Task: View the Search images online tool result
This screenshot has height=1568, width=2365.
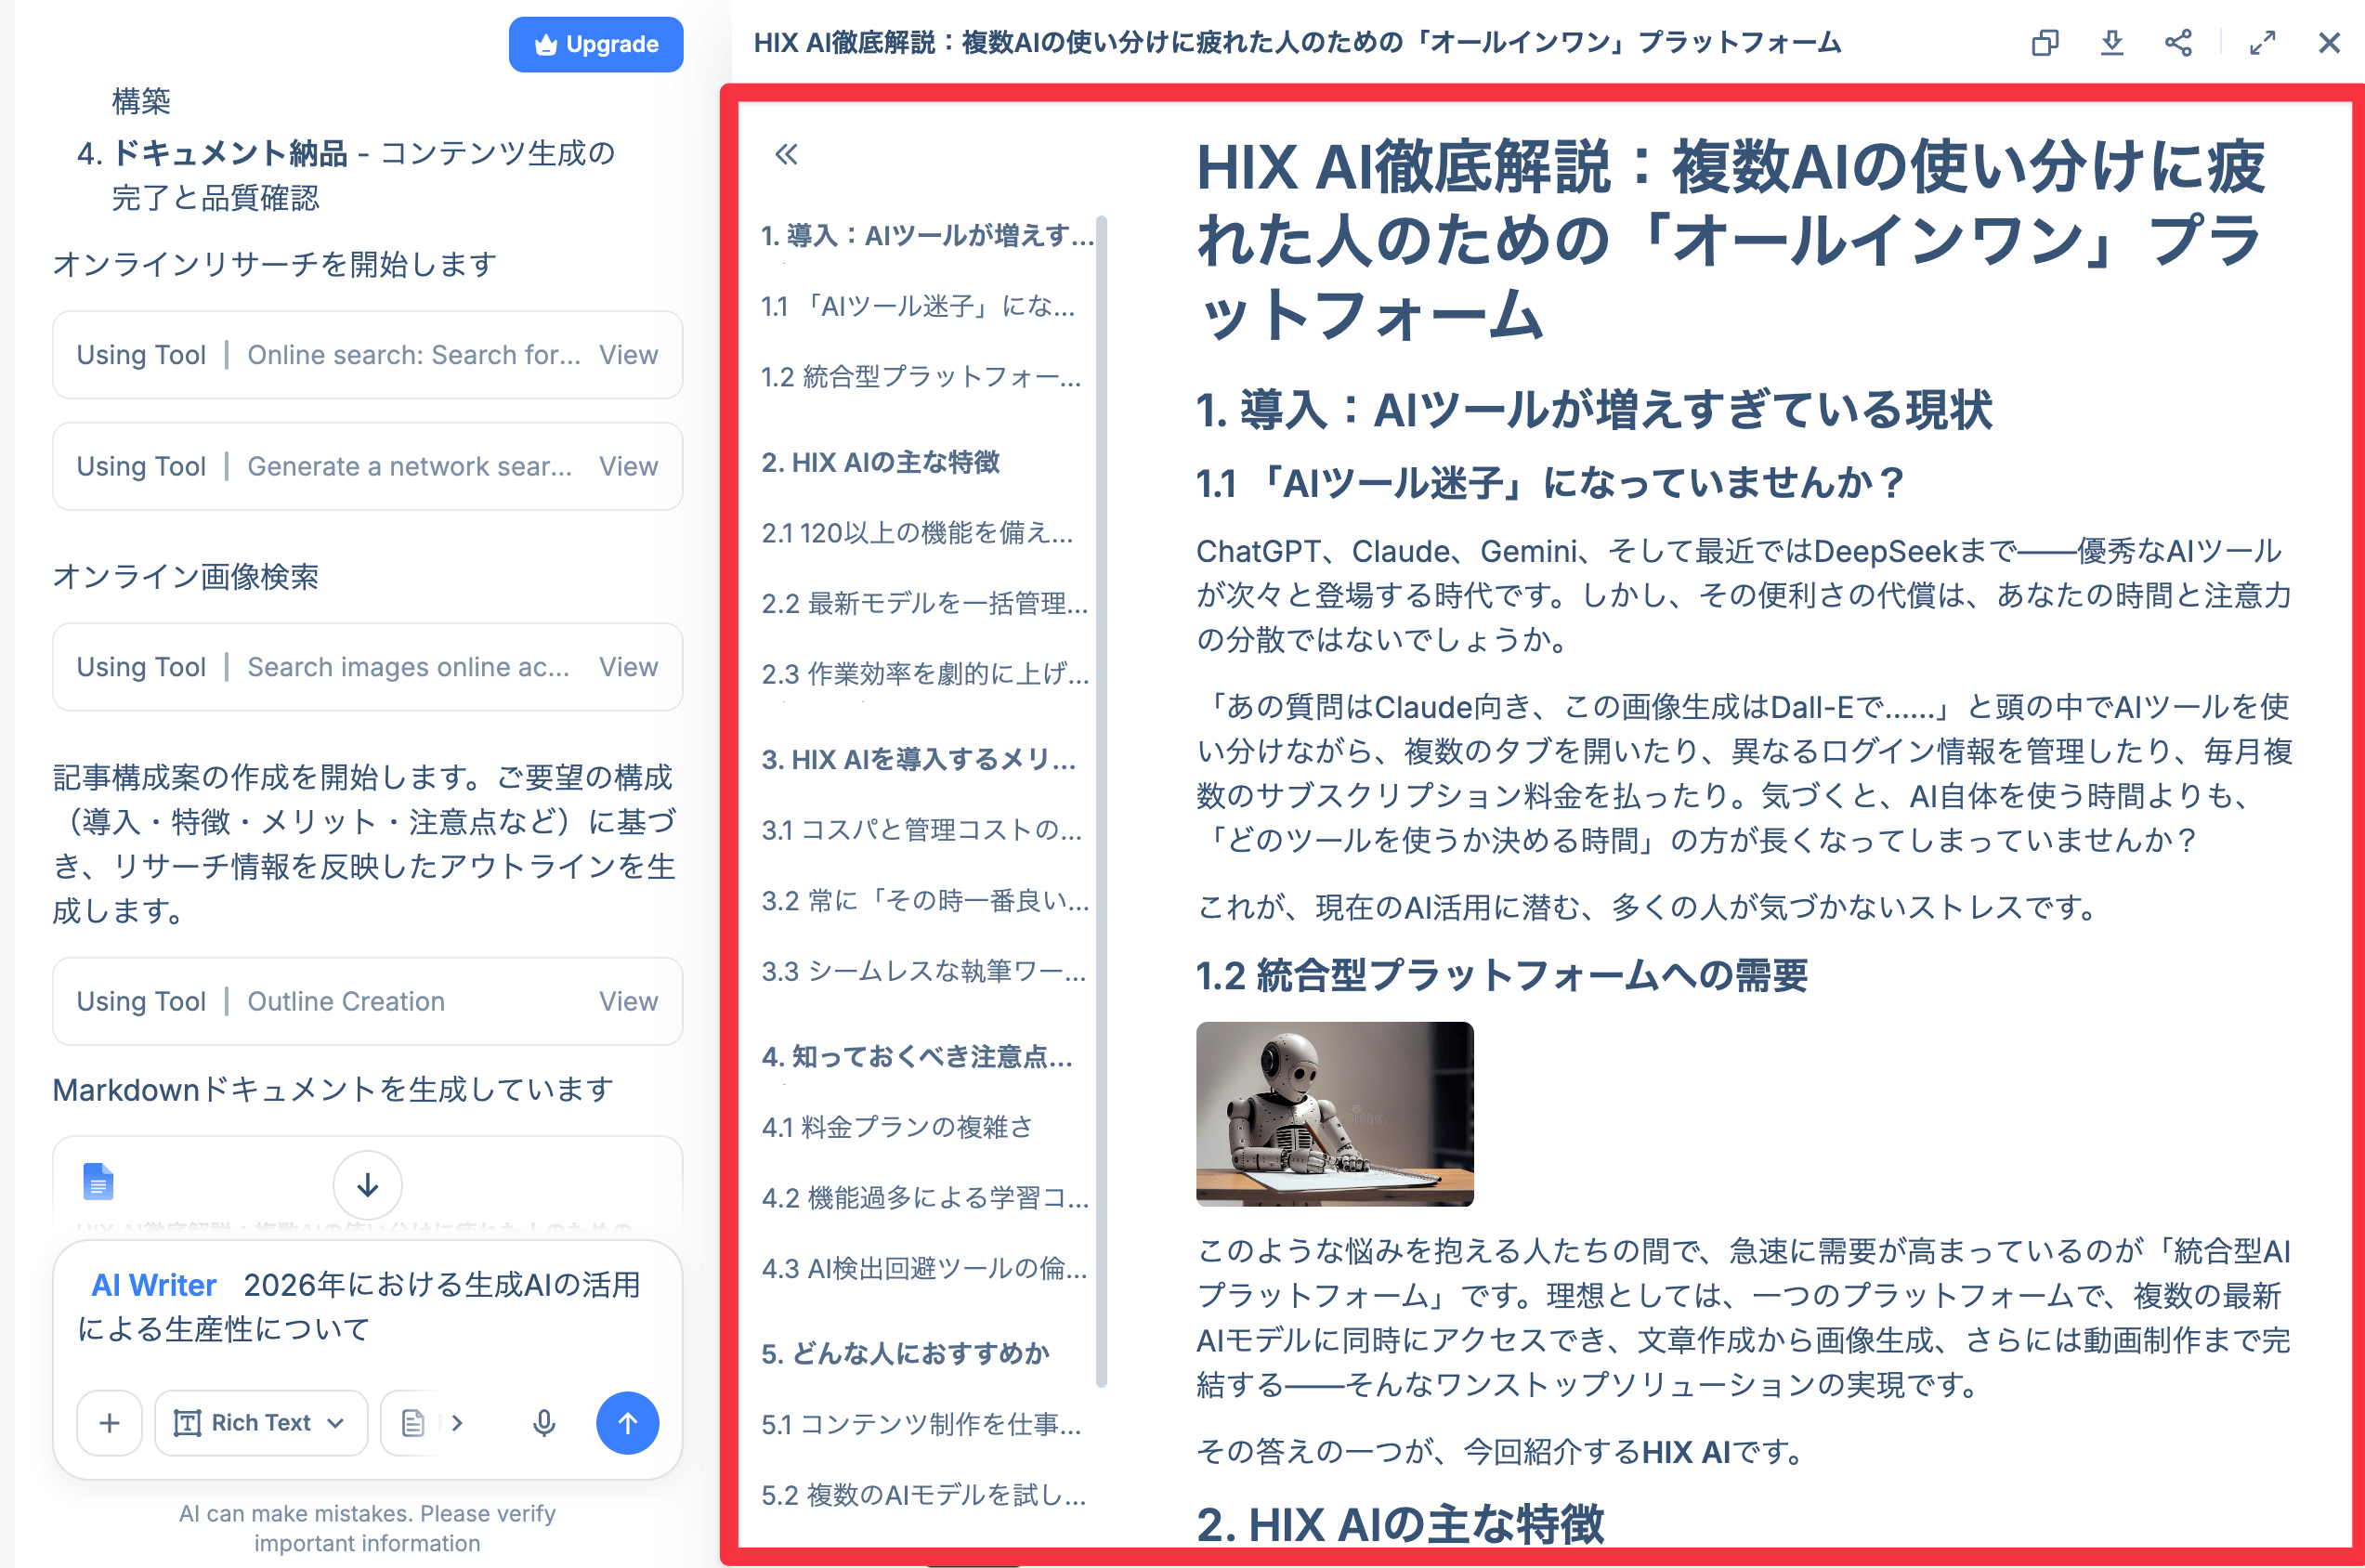Action: (x=628, y=667)
